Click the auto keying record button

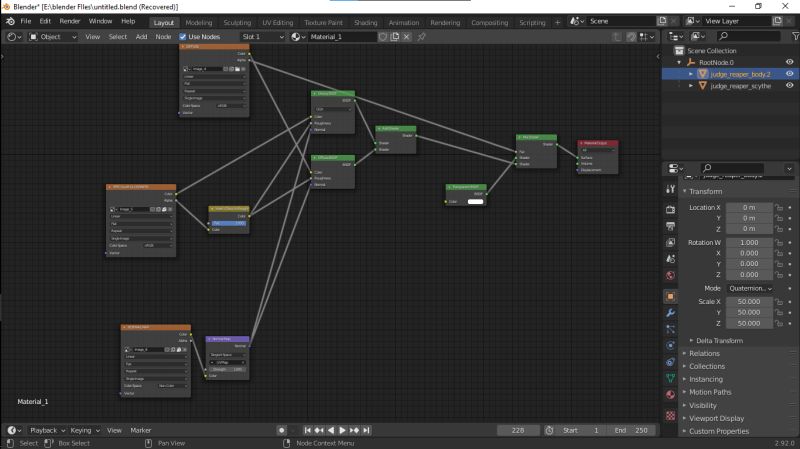(x=281, y=430)
